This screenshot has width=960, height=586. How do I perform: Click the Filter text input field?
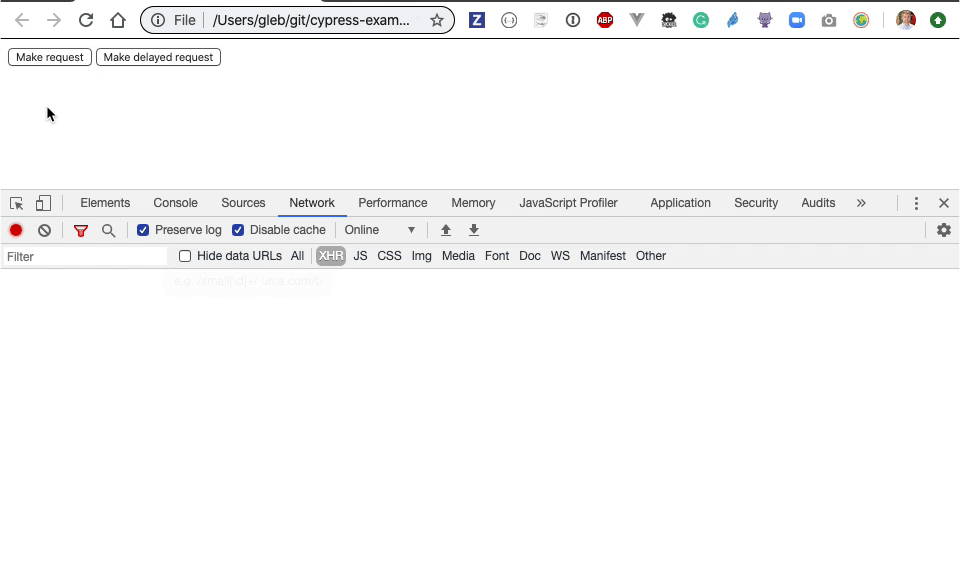point(85,257)
